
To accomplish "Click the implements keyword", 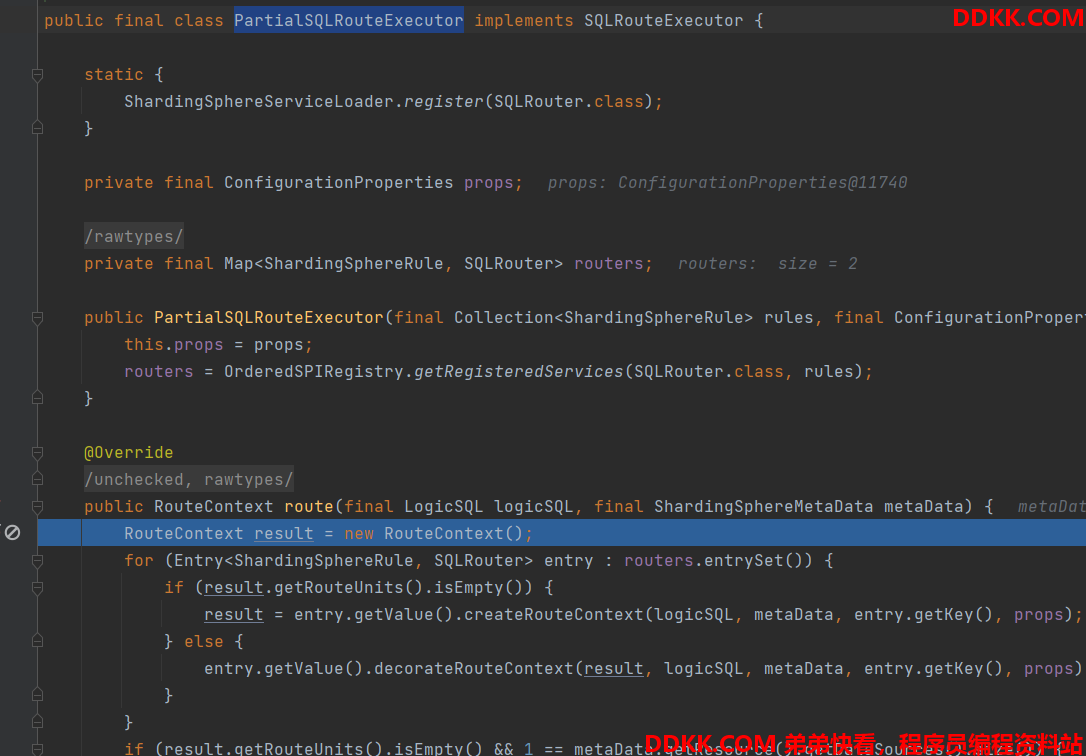I will tap(524, 21).
